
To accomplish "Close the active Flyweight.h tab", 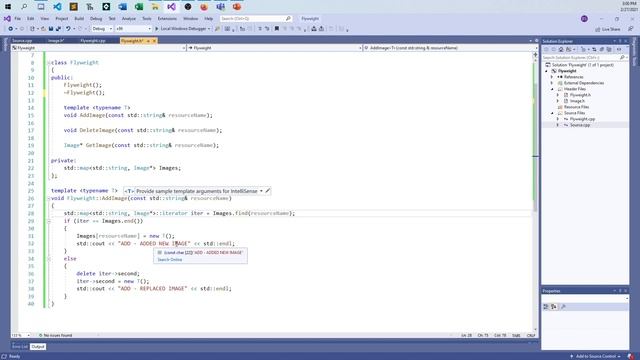I will point(154,41).
